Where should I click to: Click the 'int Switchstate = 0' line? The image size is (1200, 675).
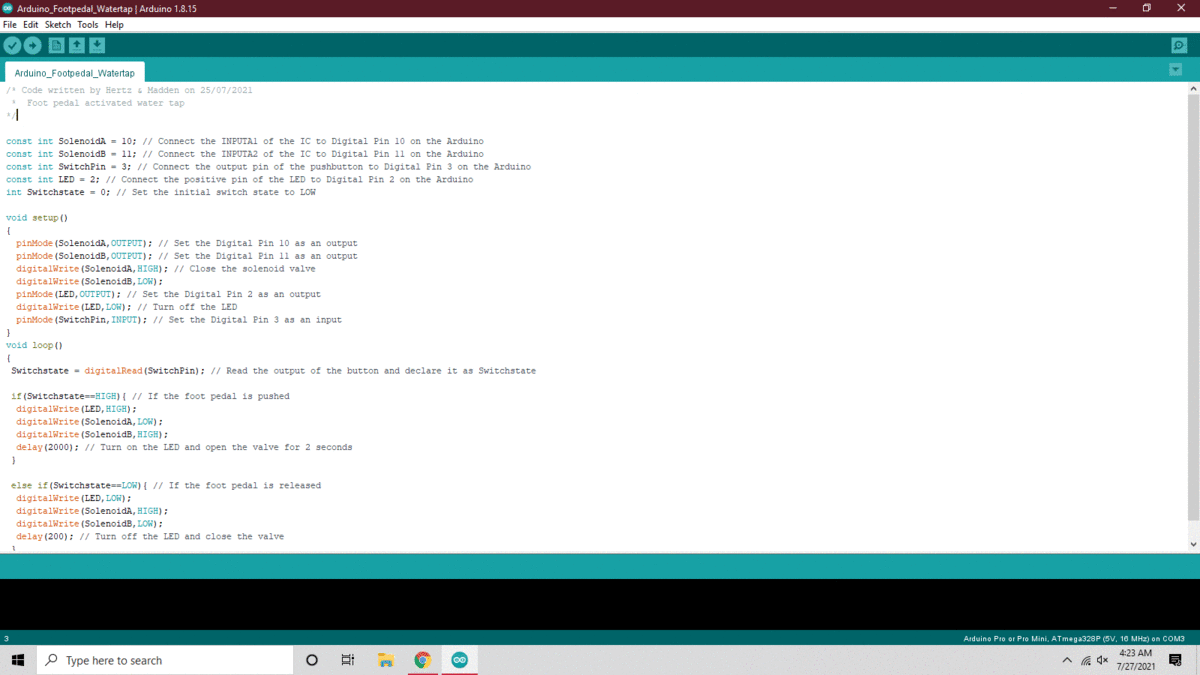pos(160,192)
